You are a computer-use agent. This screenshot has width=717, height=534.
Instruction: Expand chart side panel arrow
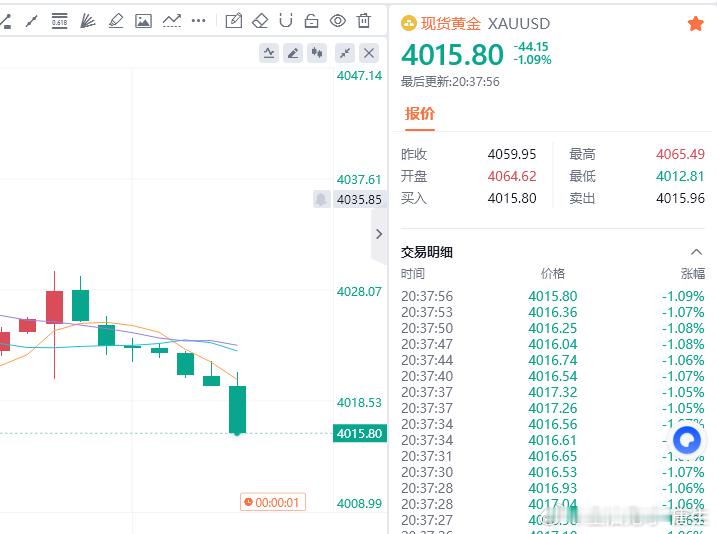pos(379,234)
